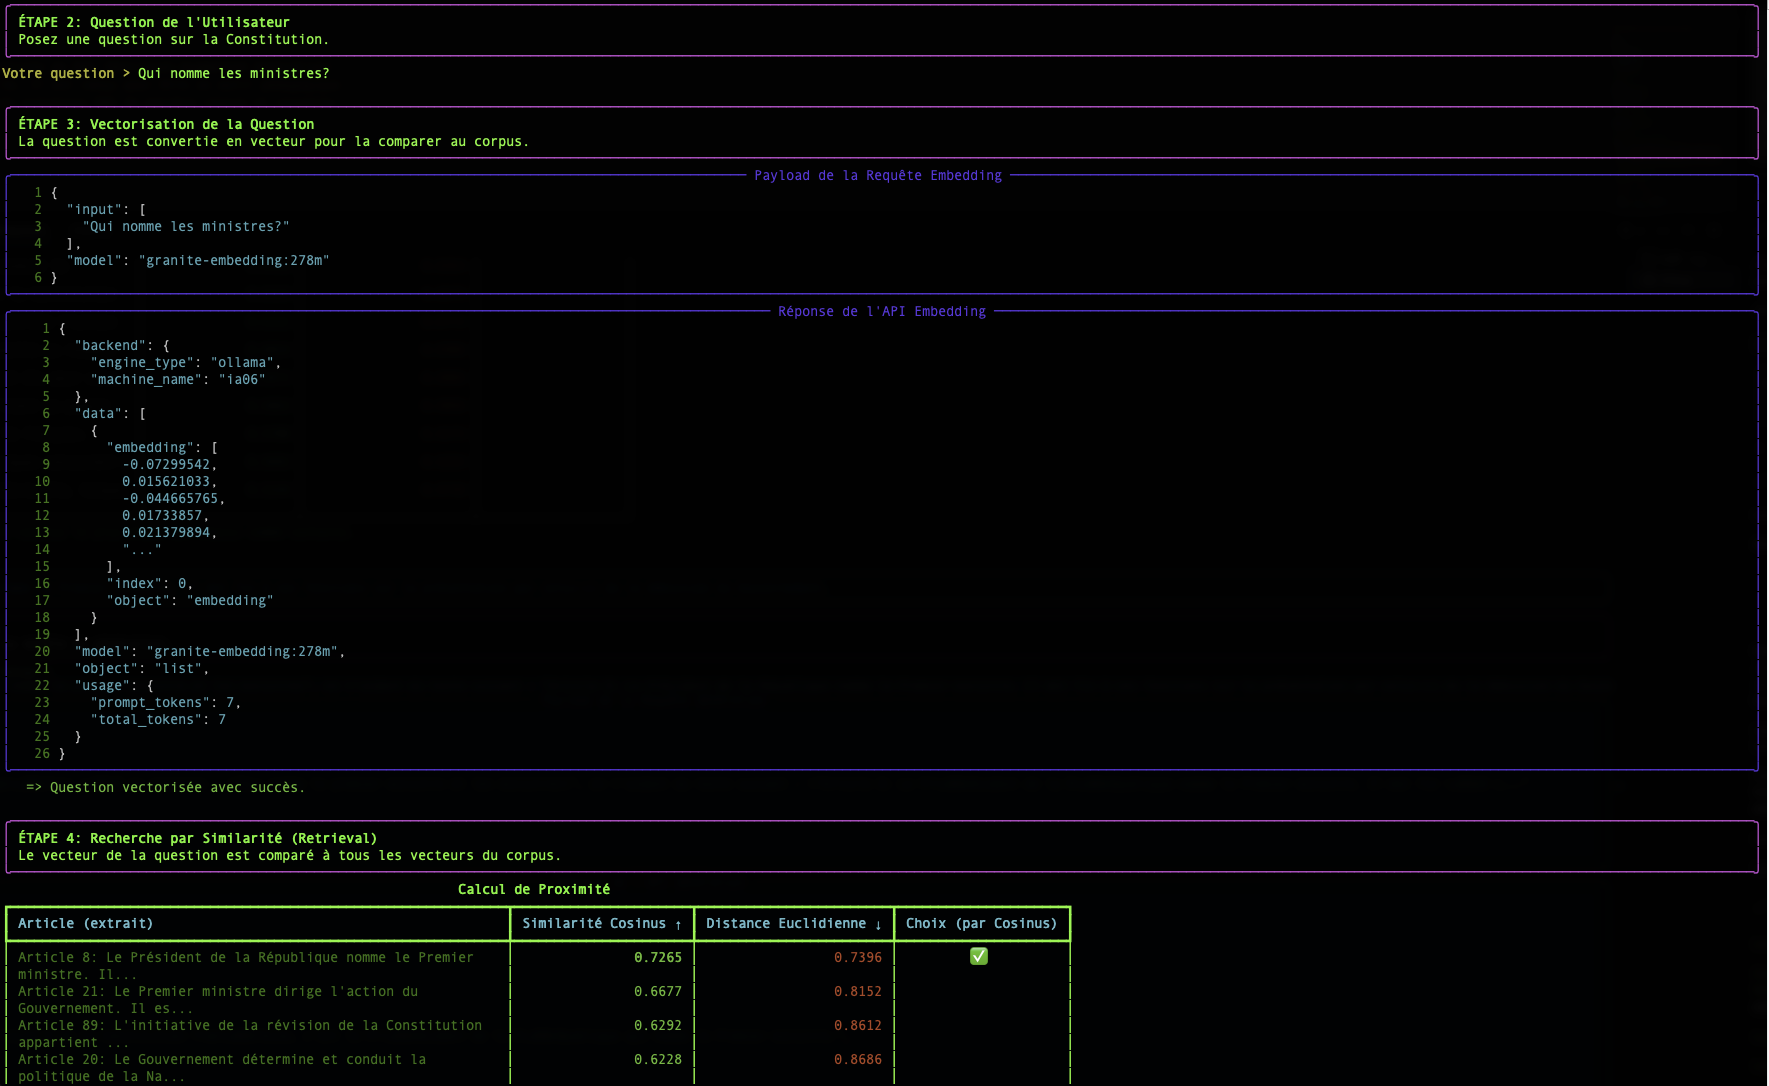Click the ÉTAPE 2: Question de l'Utilisateur header

[152, 21]
